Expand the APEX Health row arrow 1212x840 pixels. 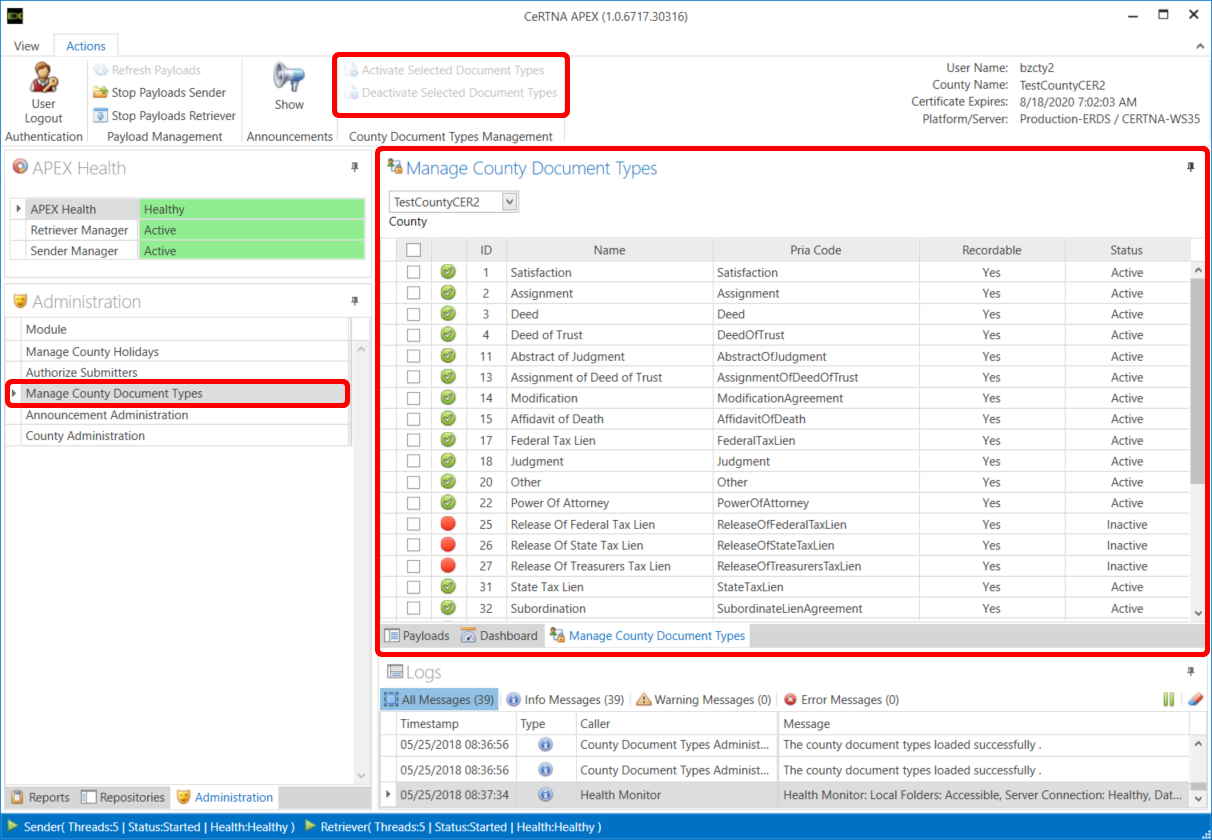[x=19, y=209]
